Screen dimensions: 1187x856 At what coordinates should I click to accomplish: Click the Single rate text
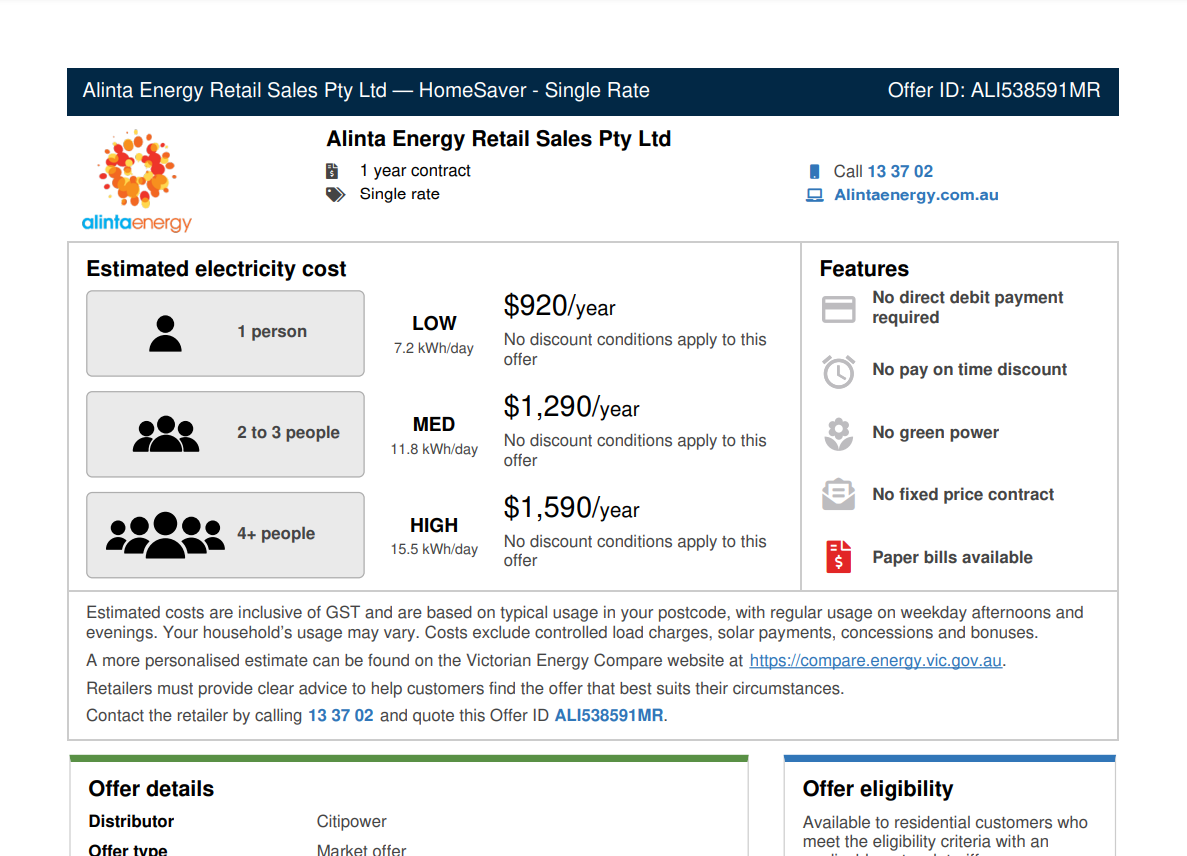tap(400, 195)
